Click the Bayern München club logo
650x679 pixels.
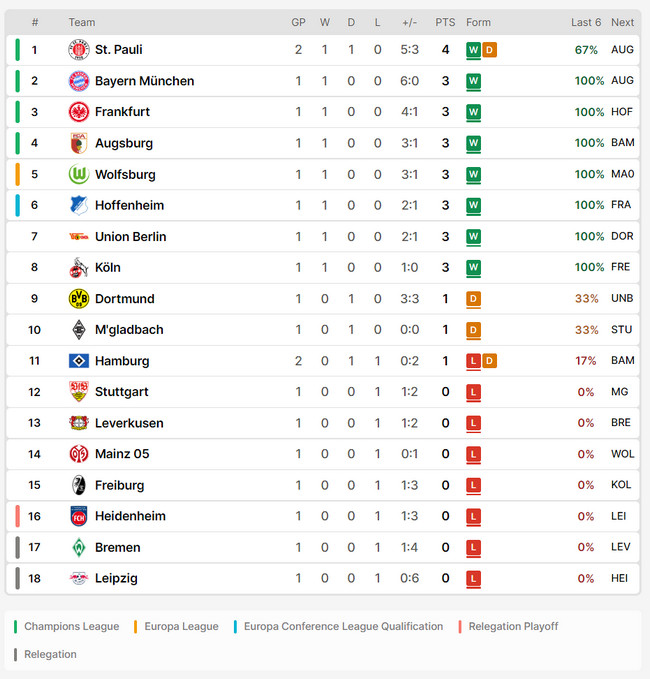(79, 81)
